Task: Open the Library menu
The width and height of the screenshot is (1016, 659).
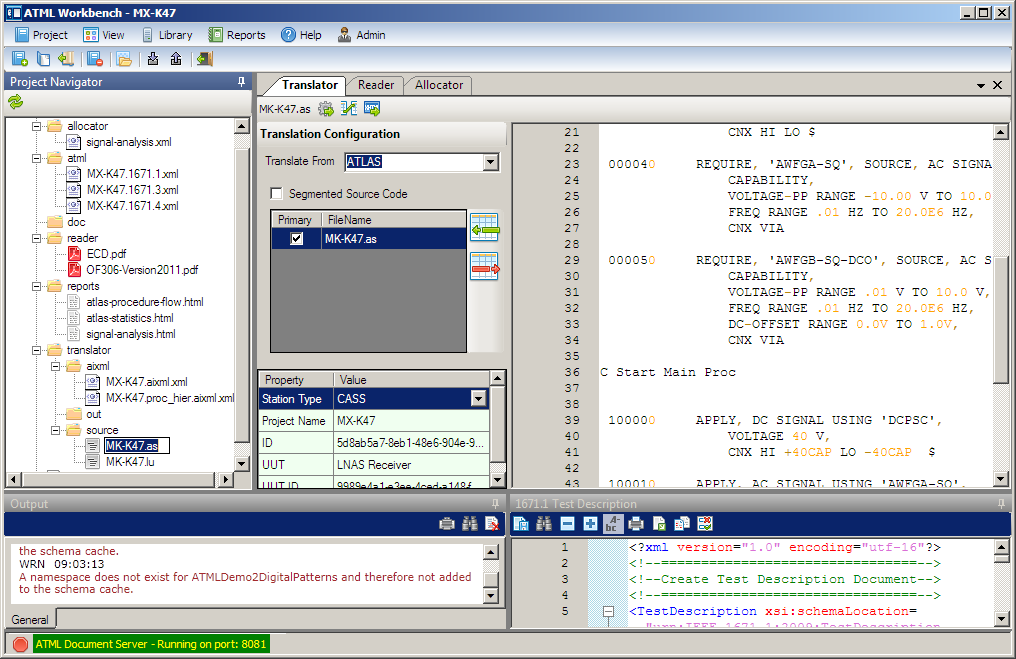Action: [x=167, y=35]
